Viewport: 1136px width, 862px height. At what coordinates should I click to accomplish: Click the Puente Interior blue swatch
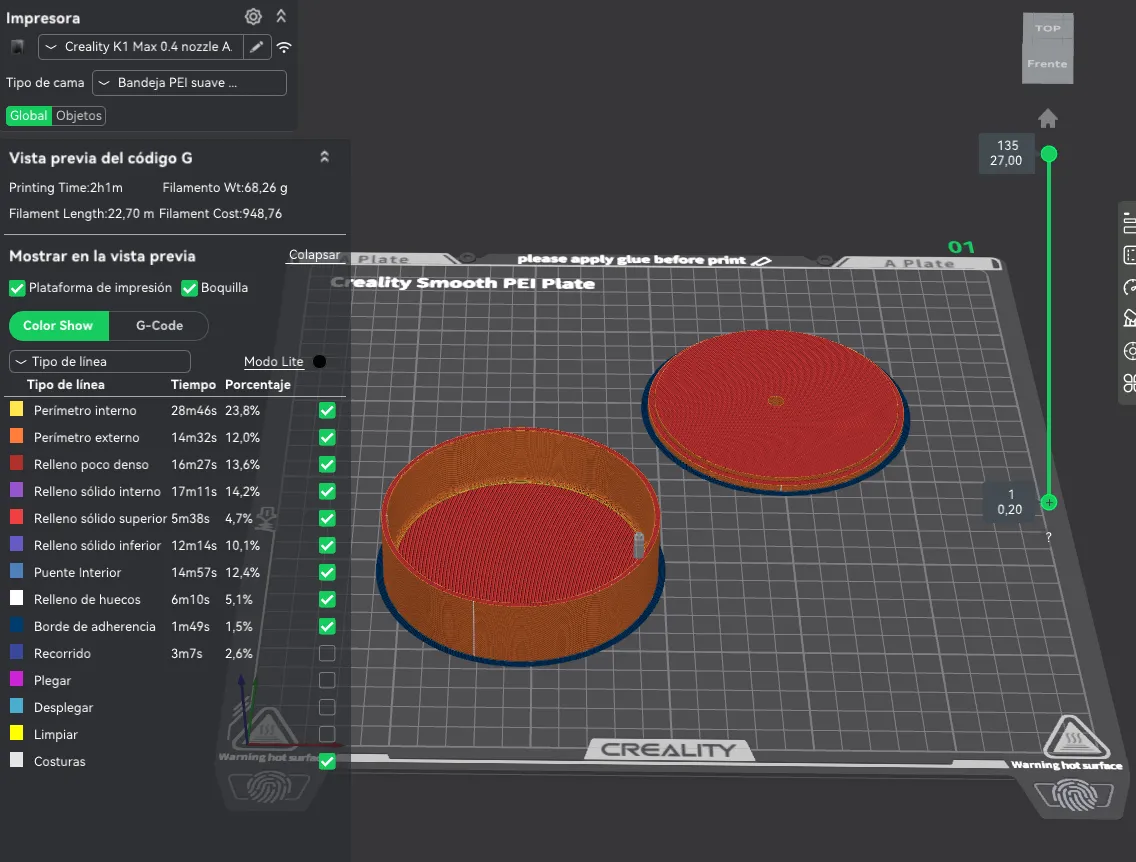(x=16, y=571)
